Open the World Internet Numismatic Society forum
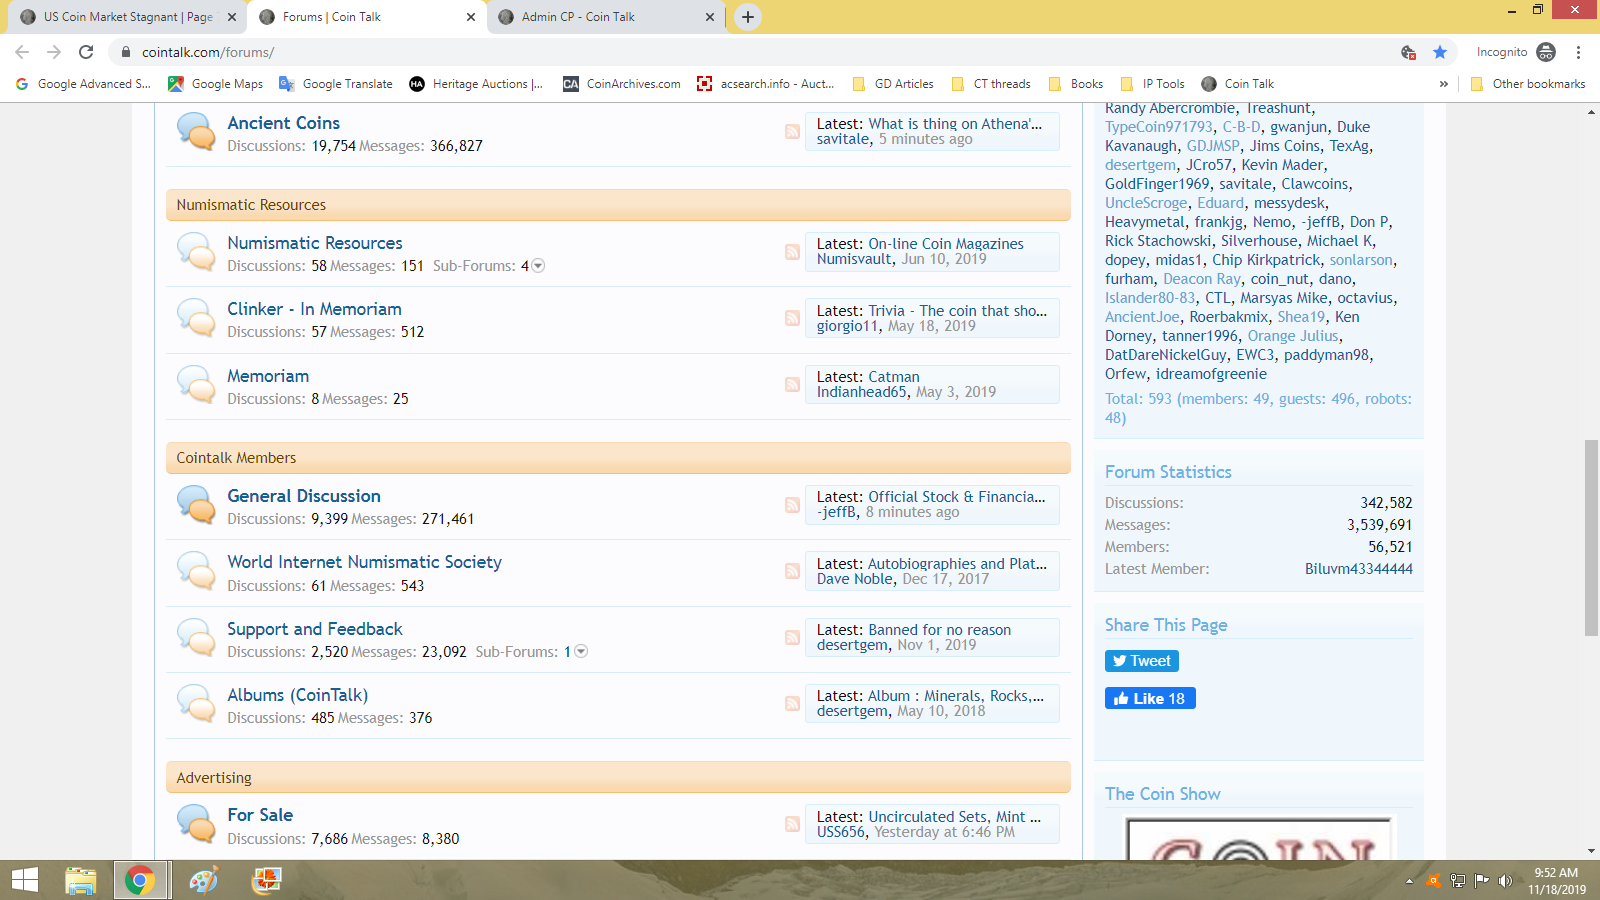 click(x=364, y=562)
